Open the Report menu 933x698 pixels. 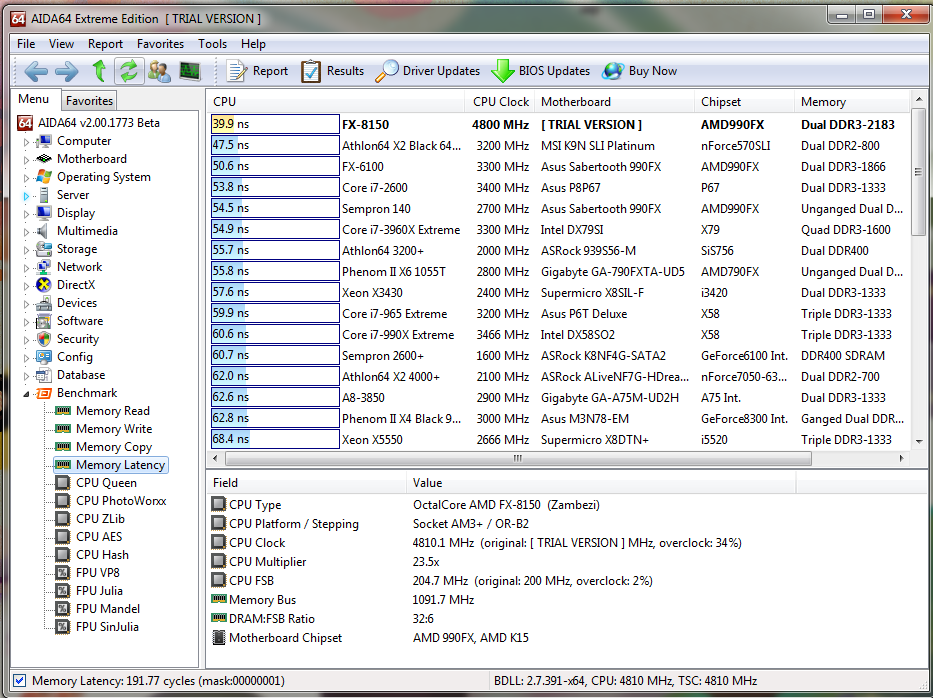pos(105,43)
